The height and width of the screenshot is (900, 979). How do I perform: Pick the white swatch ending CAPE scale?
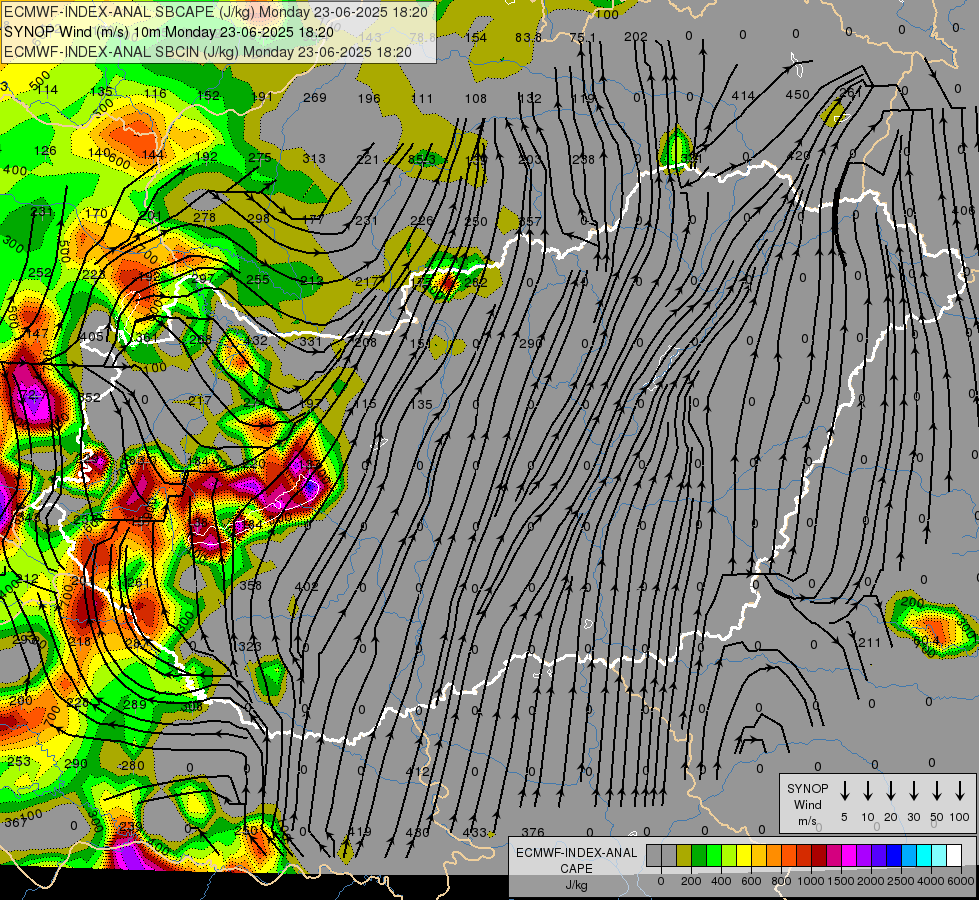tap(953, 855)
